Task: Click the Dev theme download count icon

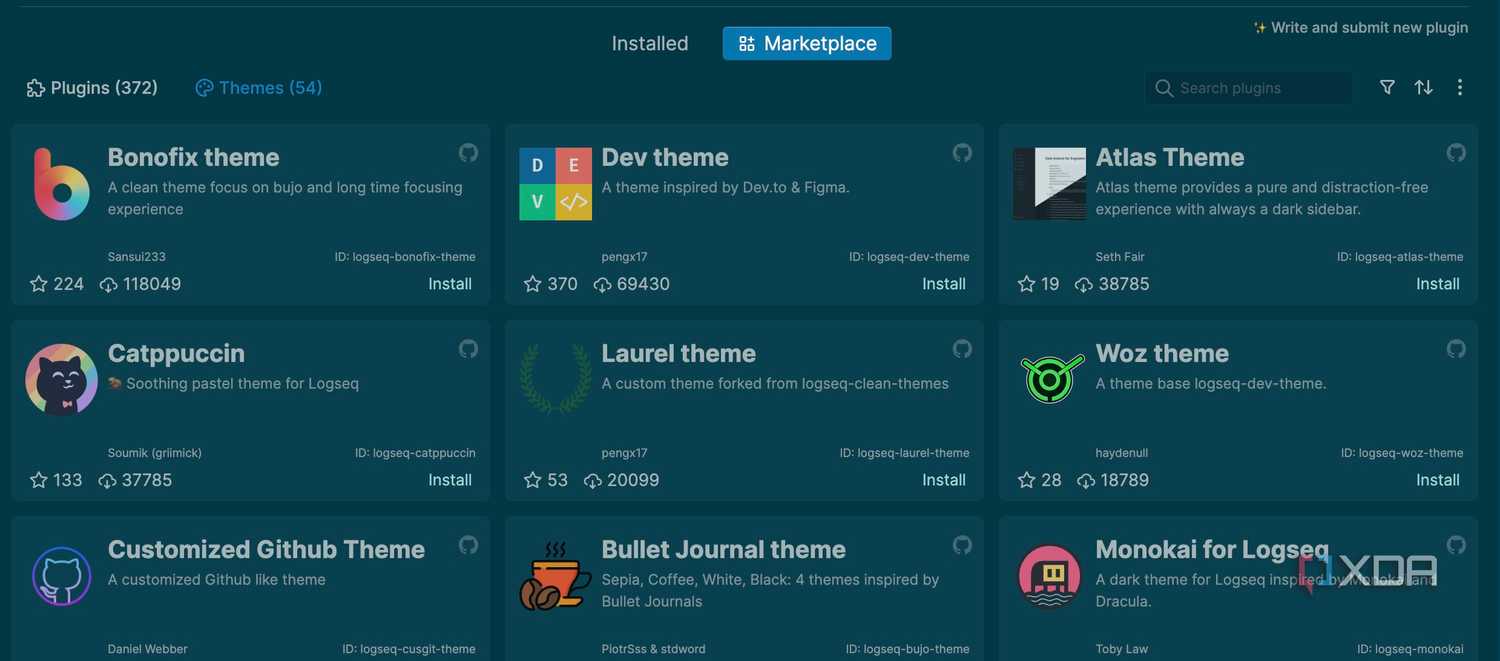Action: (602, 285)
